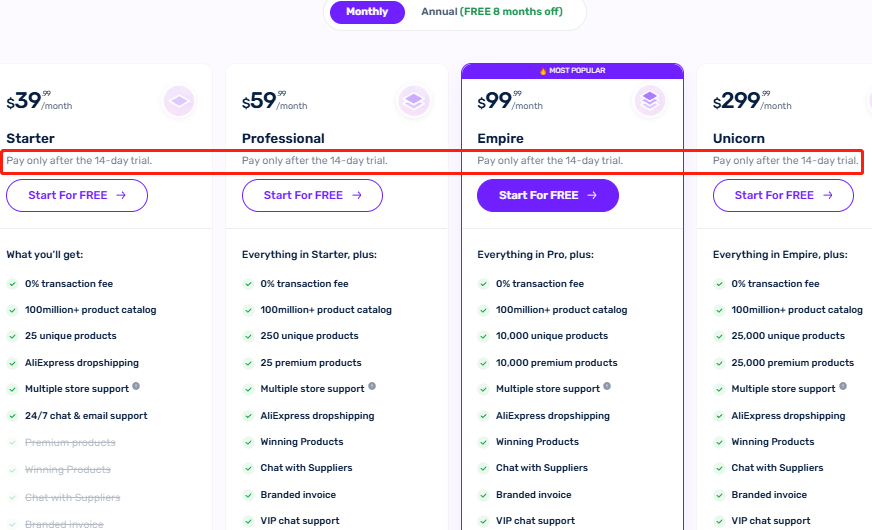Click the Starter plan layer icon
Image resolution: width=872 pixels, height=530 pixels.
(x=178, y=101)
